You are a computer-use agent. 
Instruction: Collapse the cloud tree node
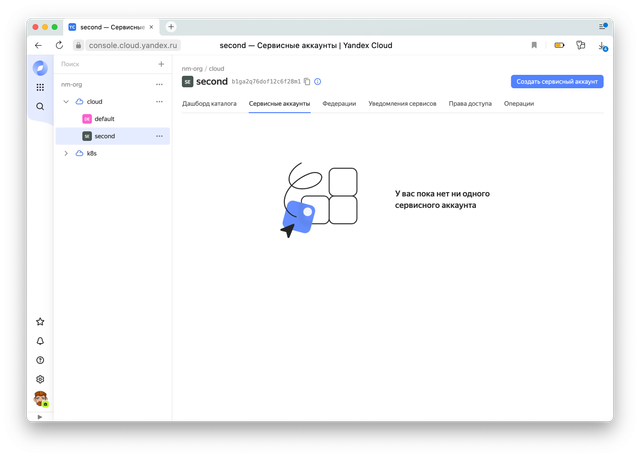tap(66, 101)
